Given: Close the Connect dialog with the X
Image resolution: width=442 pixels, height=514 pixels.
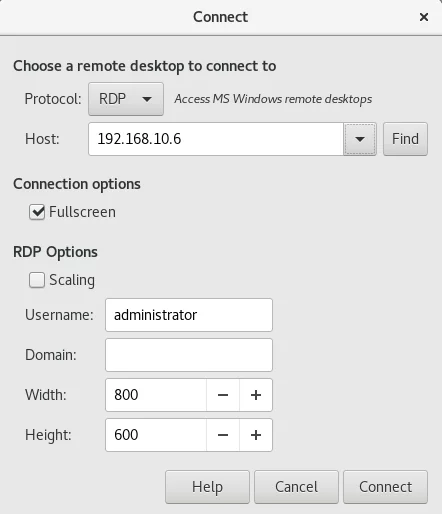Looking at the screenshot, I should [x=424, y=17].
